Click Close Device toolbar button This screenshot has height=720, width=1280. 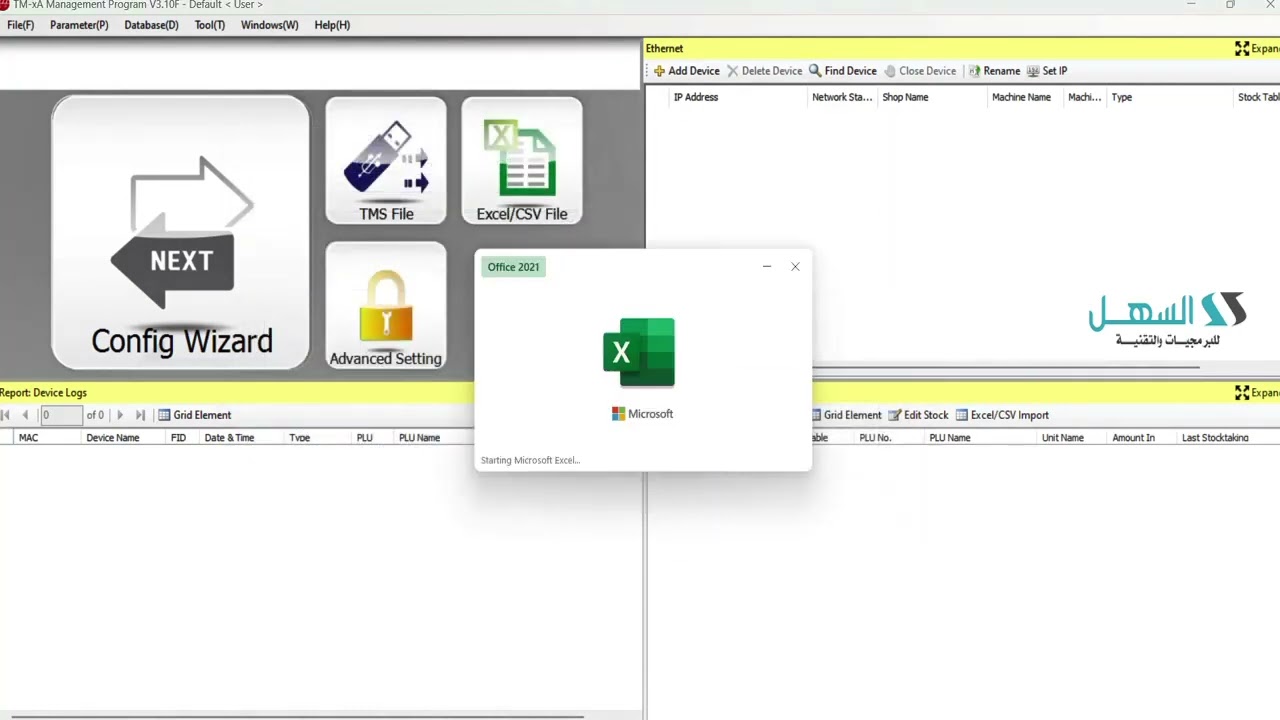pos(920,71)
